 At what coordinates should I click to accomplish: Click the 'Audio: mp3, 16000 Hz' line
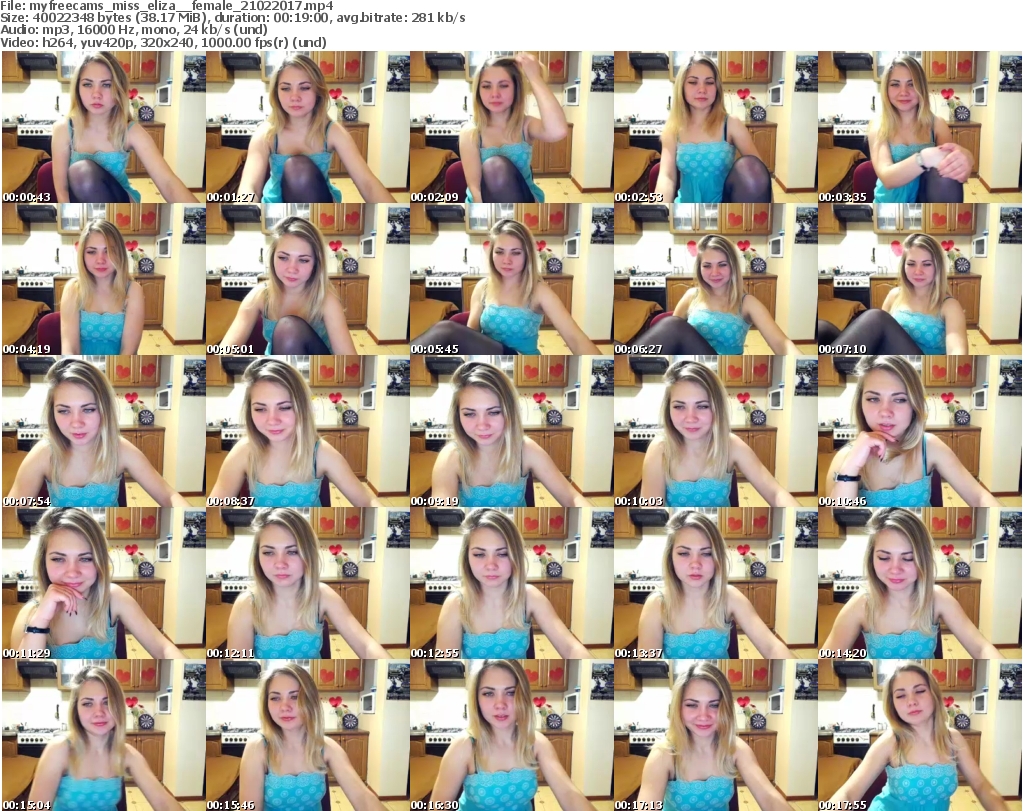pos(134,30)
